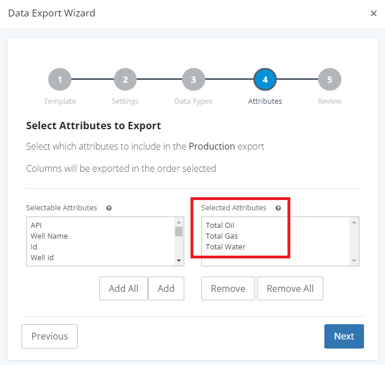This screenshot has width=385, height=365.
Task: Go back with the Previous button
Action: (x=50, y=336)
